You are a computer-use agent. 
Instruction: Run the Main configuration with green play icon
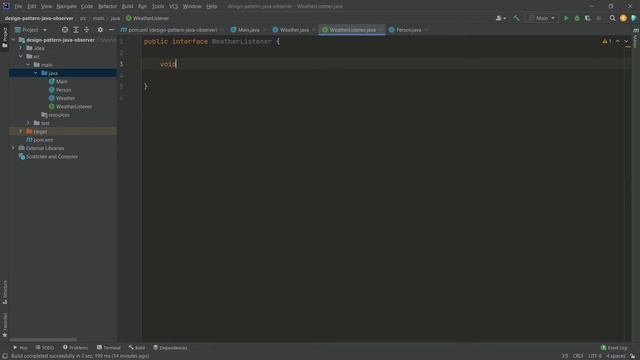coord(566,18)
